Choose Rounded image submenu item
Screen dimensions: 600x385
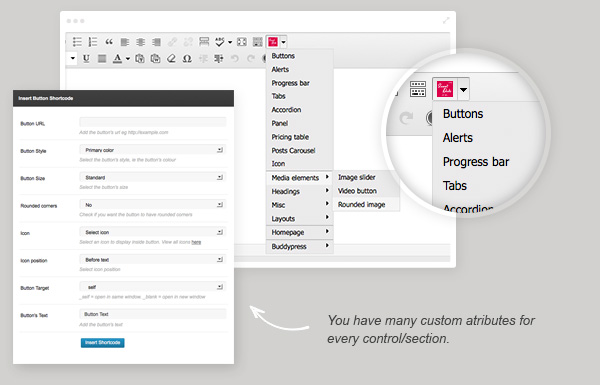(362, 204)
